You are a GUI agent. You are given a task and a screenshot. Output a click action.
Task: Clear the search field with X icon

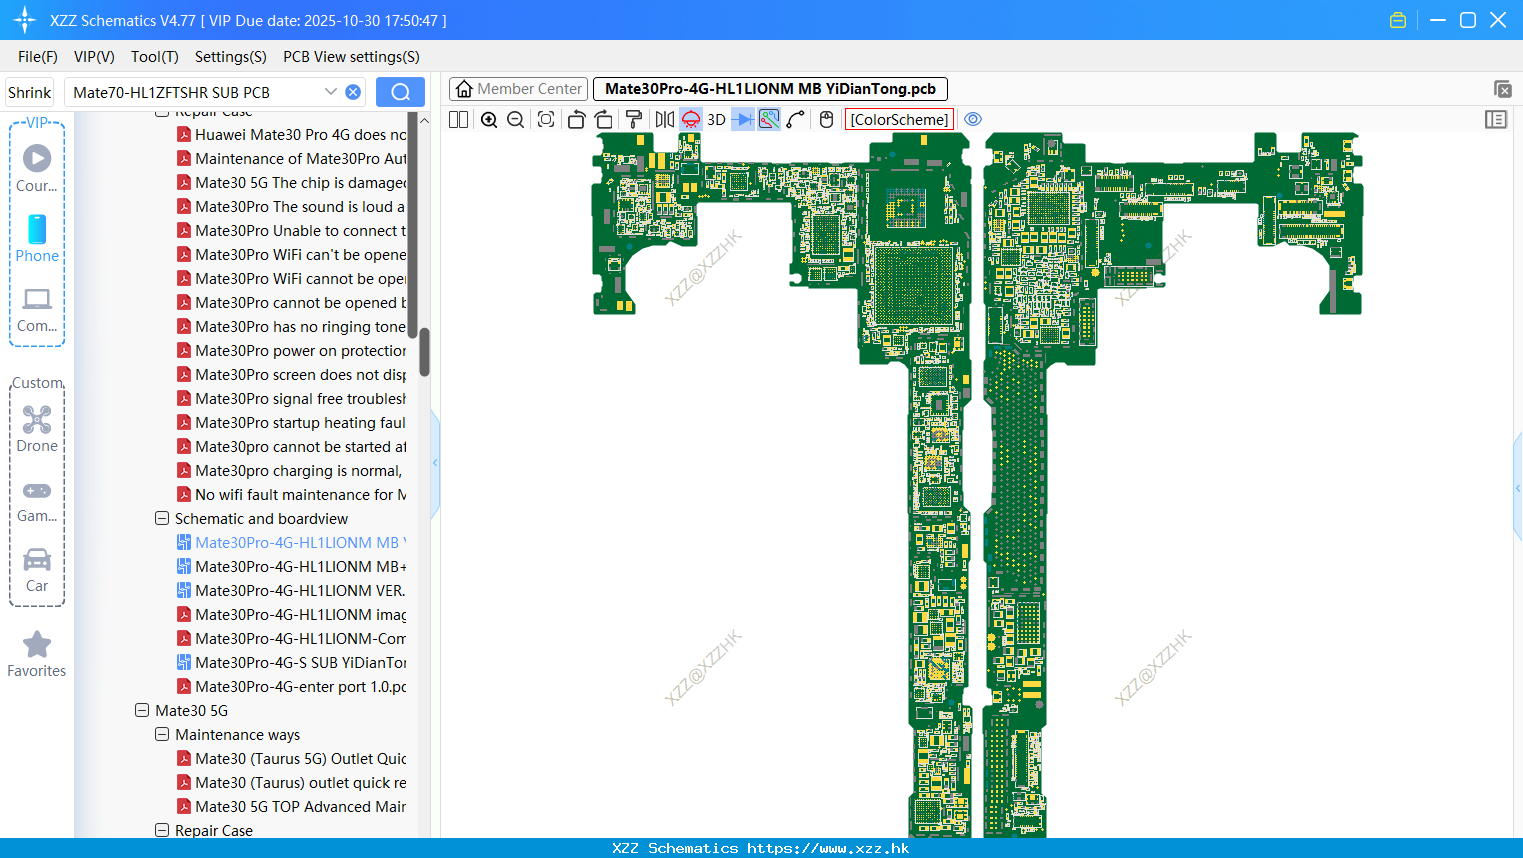pos(353,92)
